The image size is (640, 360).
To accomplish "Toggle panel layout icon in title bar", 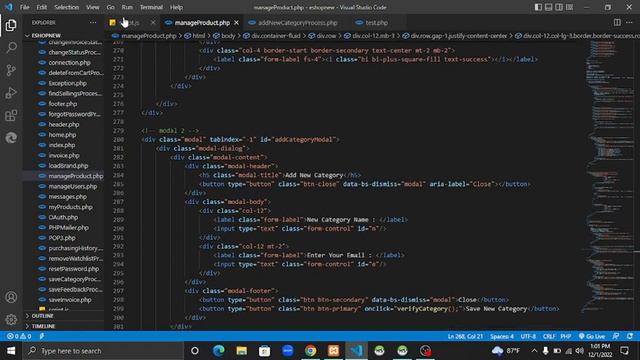I will [549, 7].
